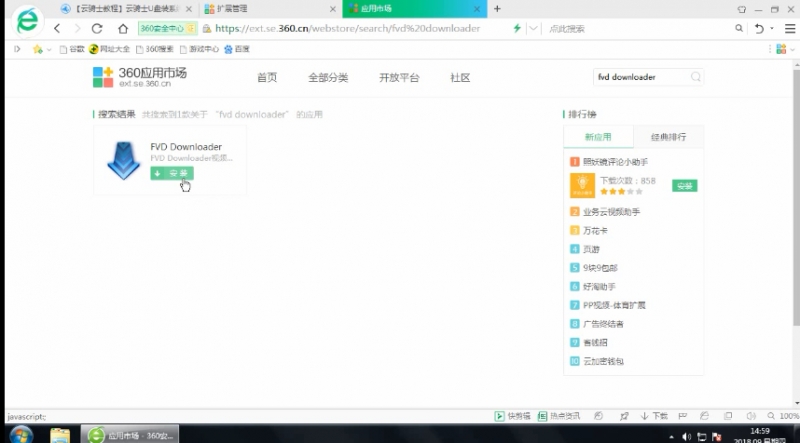Close the 应用市场 tab
Screen dimensions: 800x443
477,9
